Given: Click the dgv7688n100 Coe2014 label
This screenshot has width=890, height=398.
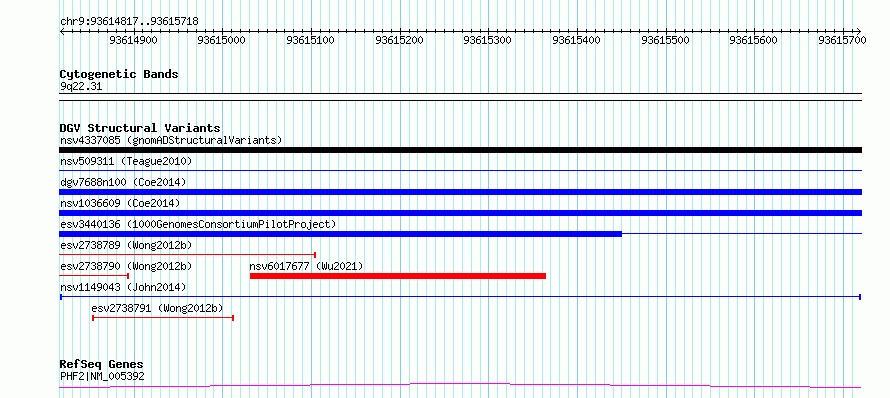Looking at the screenshot, I should tap(123, 182).
